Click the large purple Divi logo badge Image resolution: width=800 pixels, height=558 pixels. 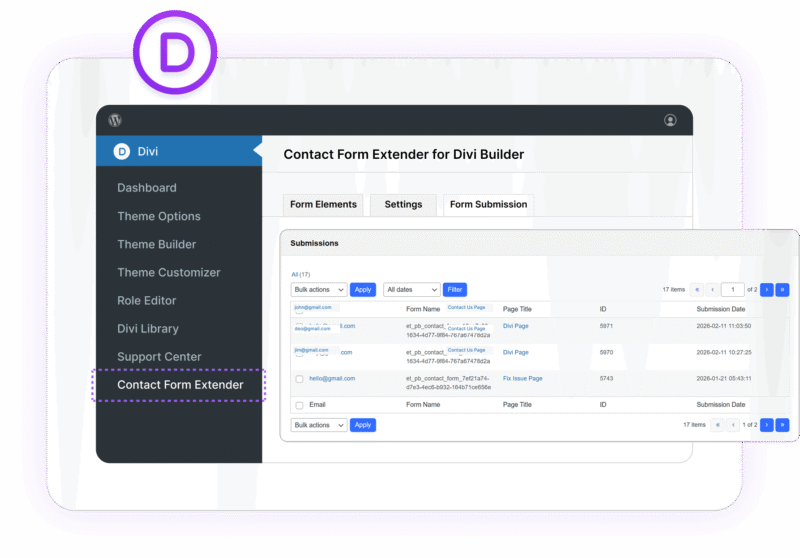point(176,51)
